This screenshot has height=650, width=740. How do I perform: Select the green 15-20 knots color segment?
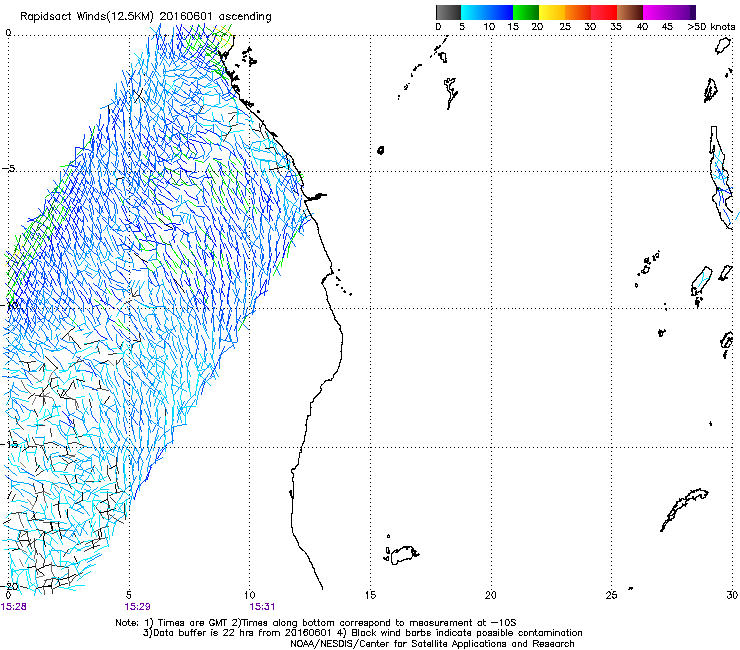[526, 12]
